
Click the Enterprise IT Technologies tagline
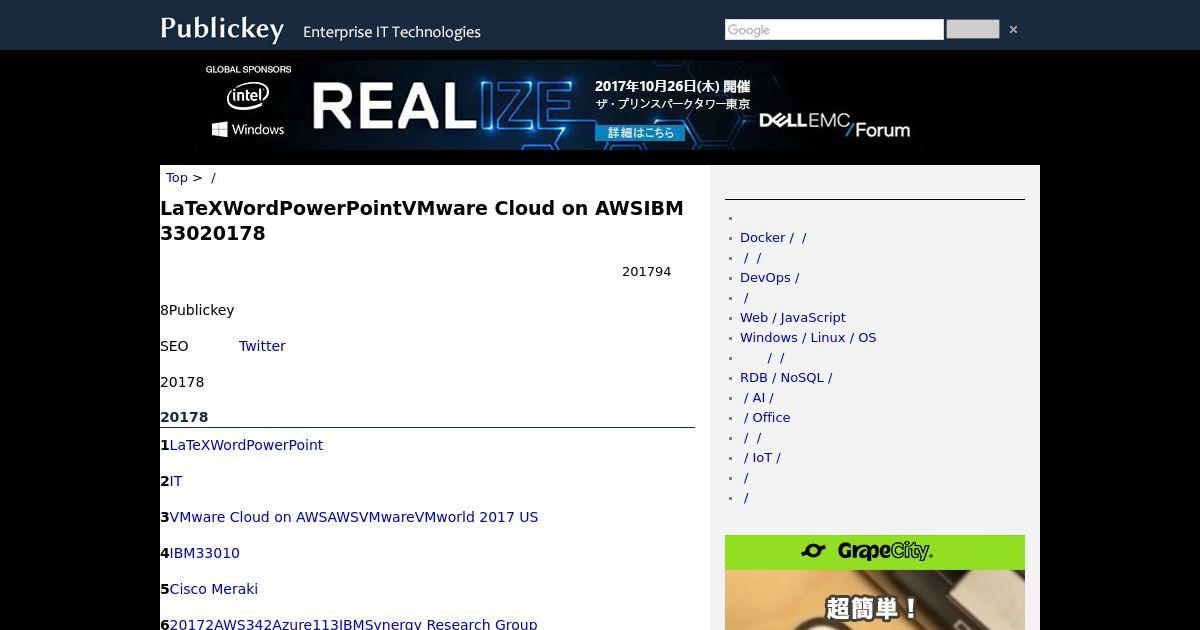pos(392,32)
